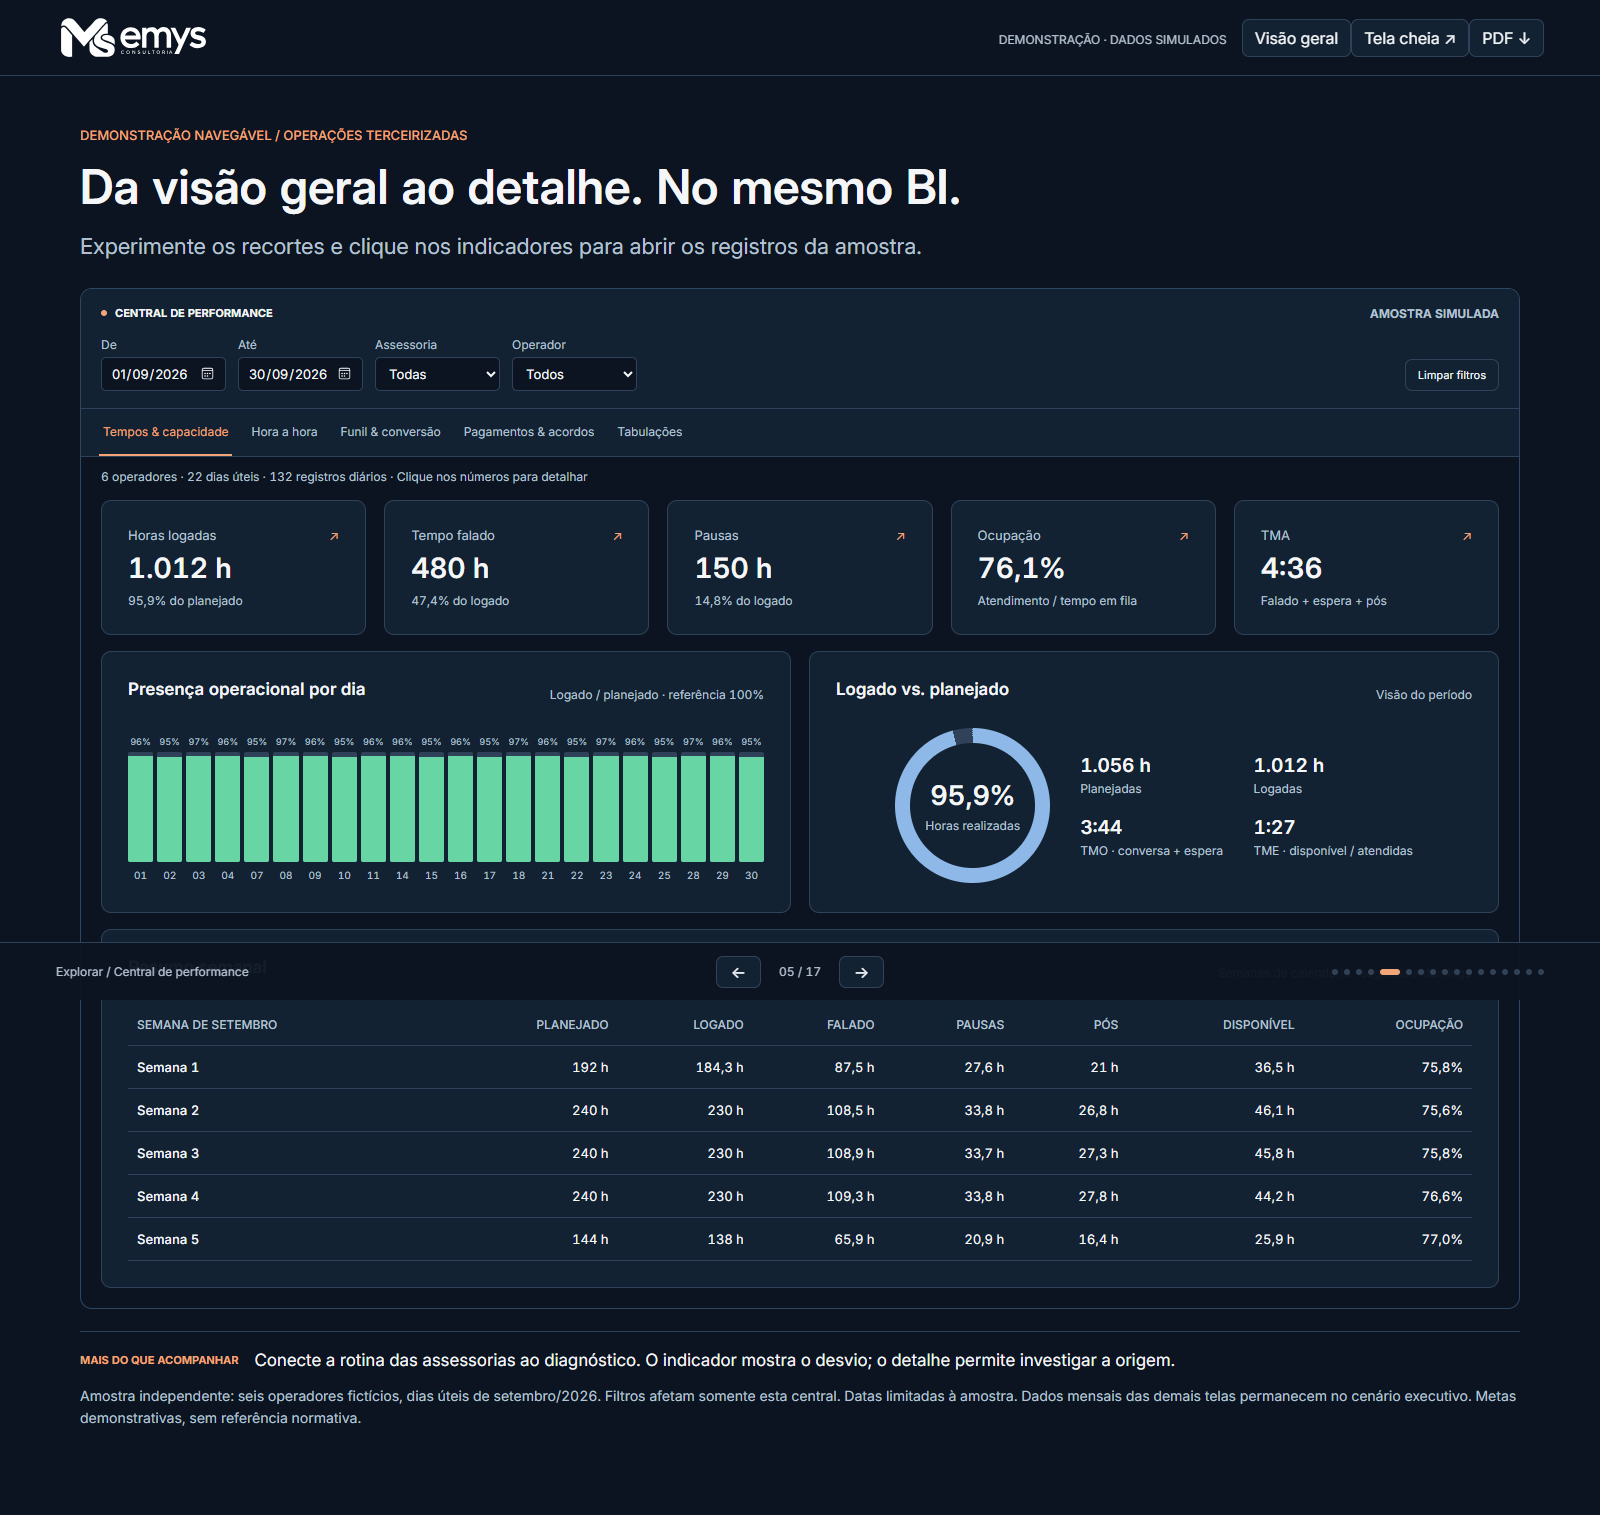Click Semana 4 Disponível value 44,2 h
Image resolution: width=1600 pixels, height=1515 pixels.
pyautogui.click(x=1274, y=1196)
